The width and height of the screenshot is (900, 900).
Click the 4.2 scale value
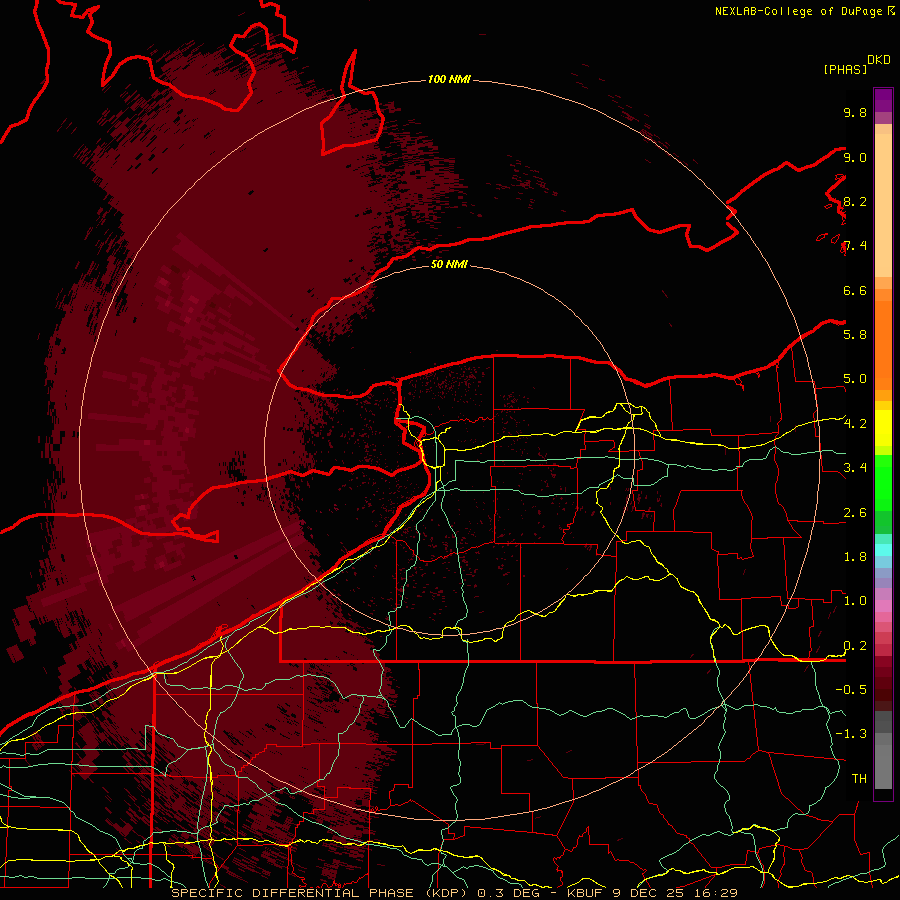[855, 424]
